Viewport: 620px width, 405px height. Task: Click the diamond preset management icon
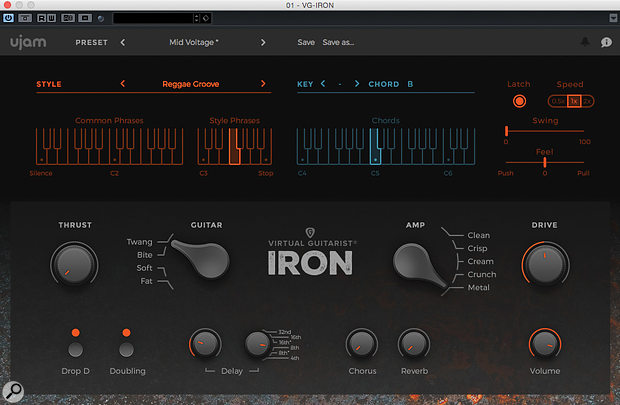click(206, 18)
